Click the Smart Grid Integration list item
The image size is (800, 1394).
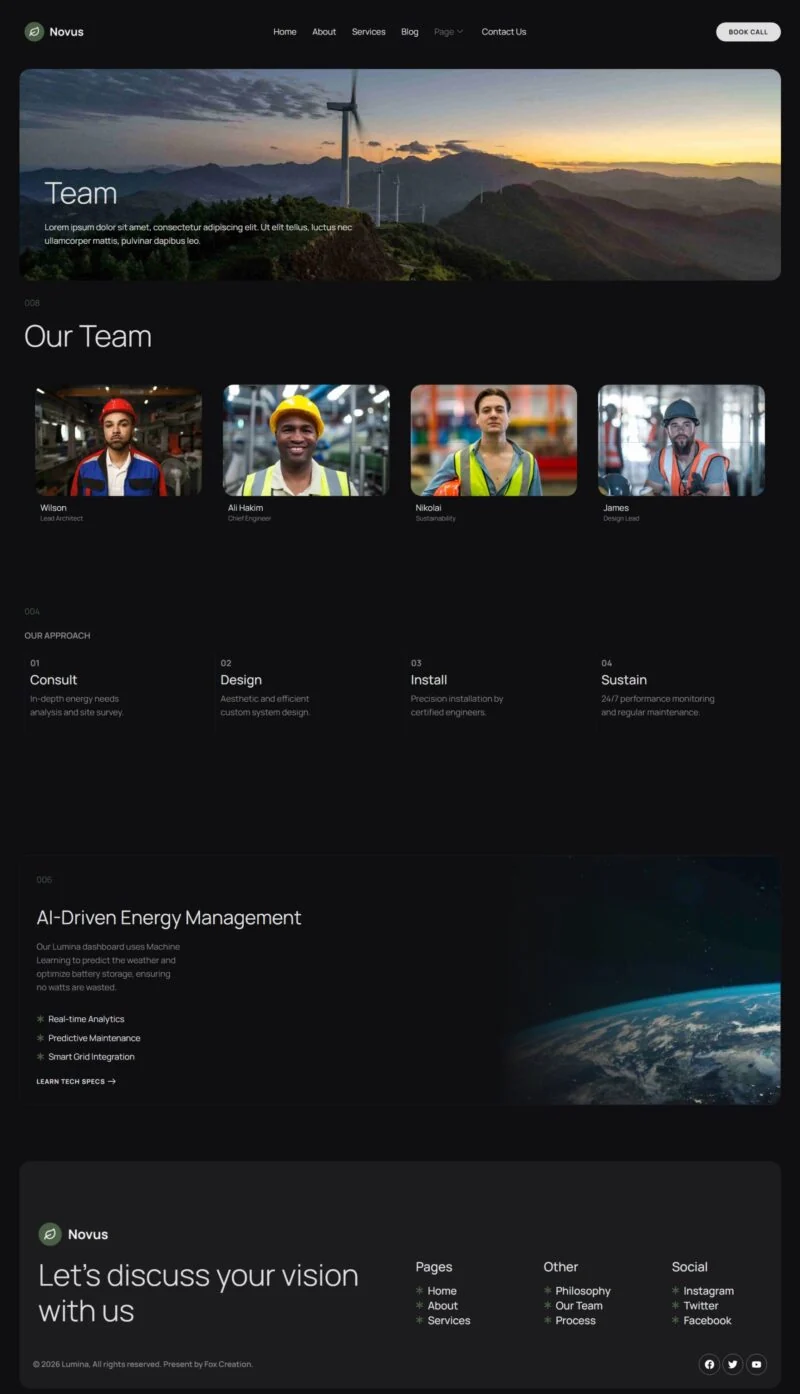click(x=91, y=1057)
